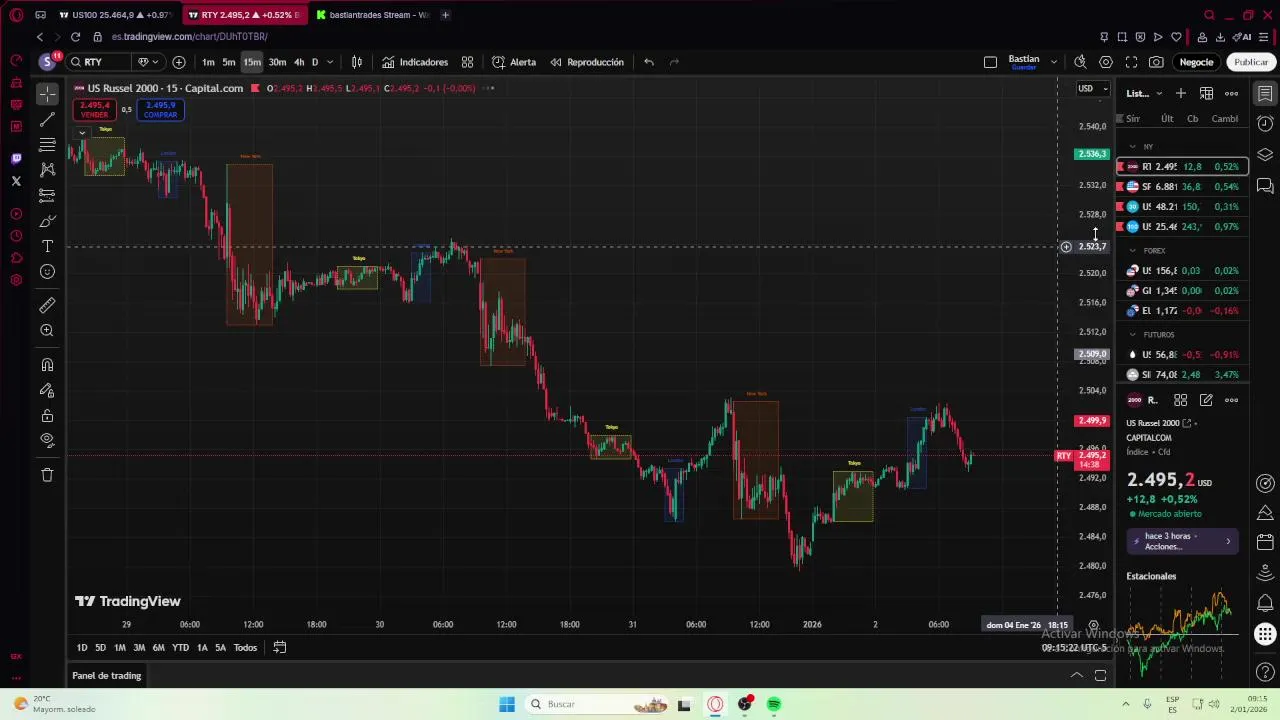1280x720 pixels.
Task: Collapse the FOREX watchlist section
Action: point(1133,251)
